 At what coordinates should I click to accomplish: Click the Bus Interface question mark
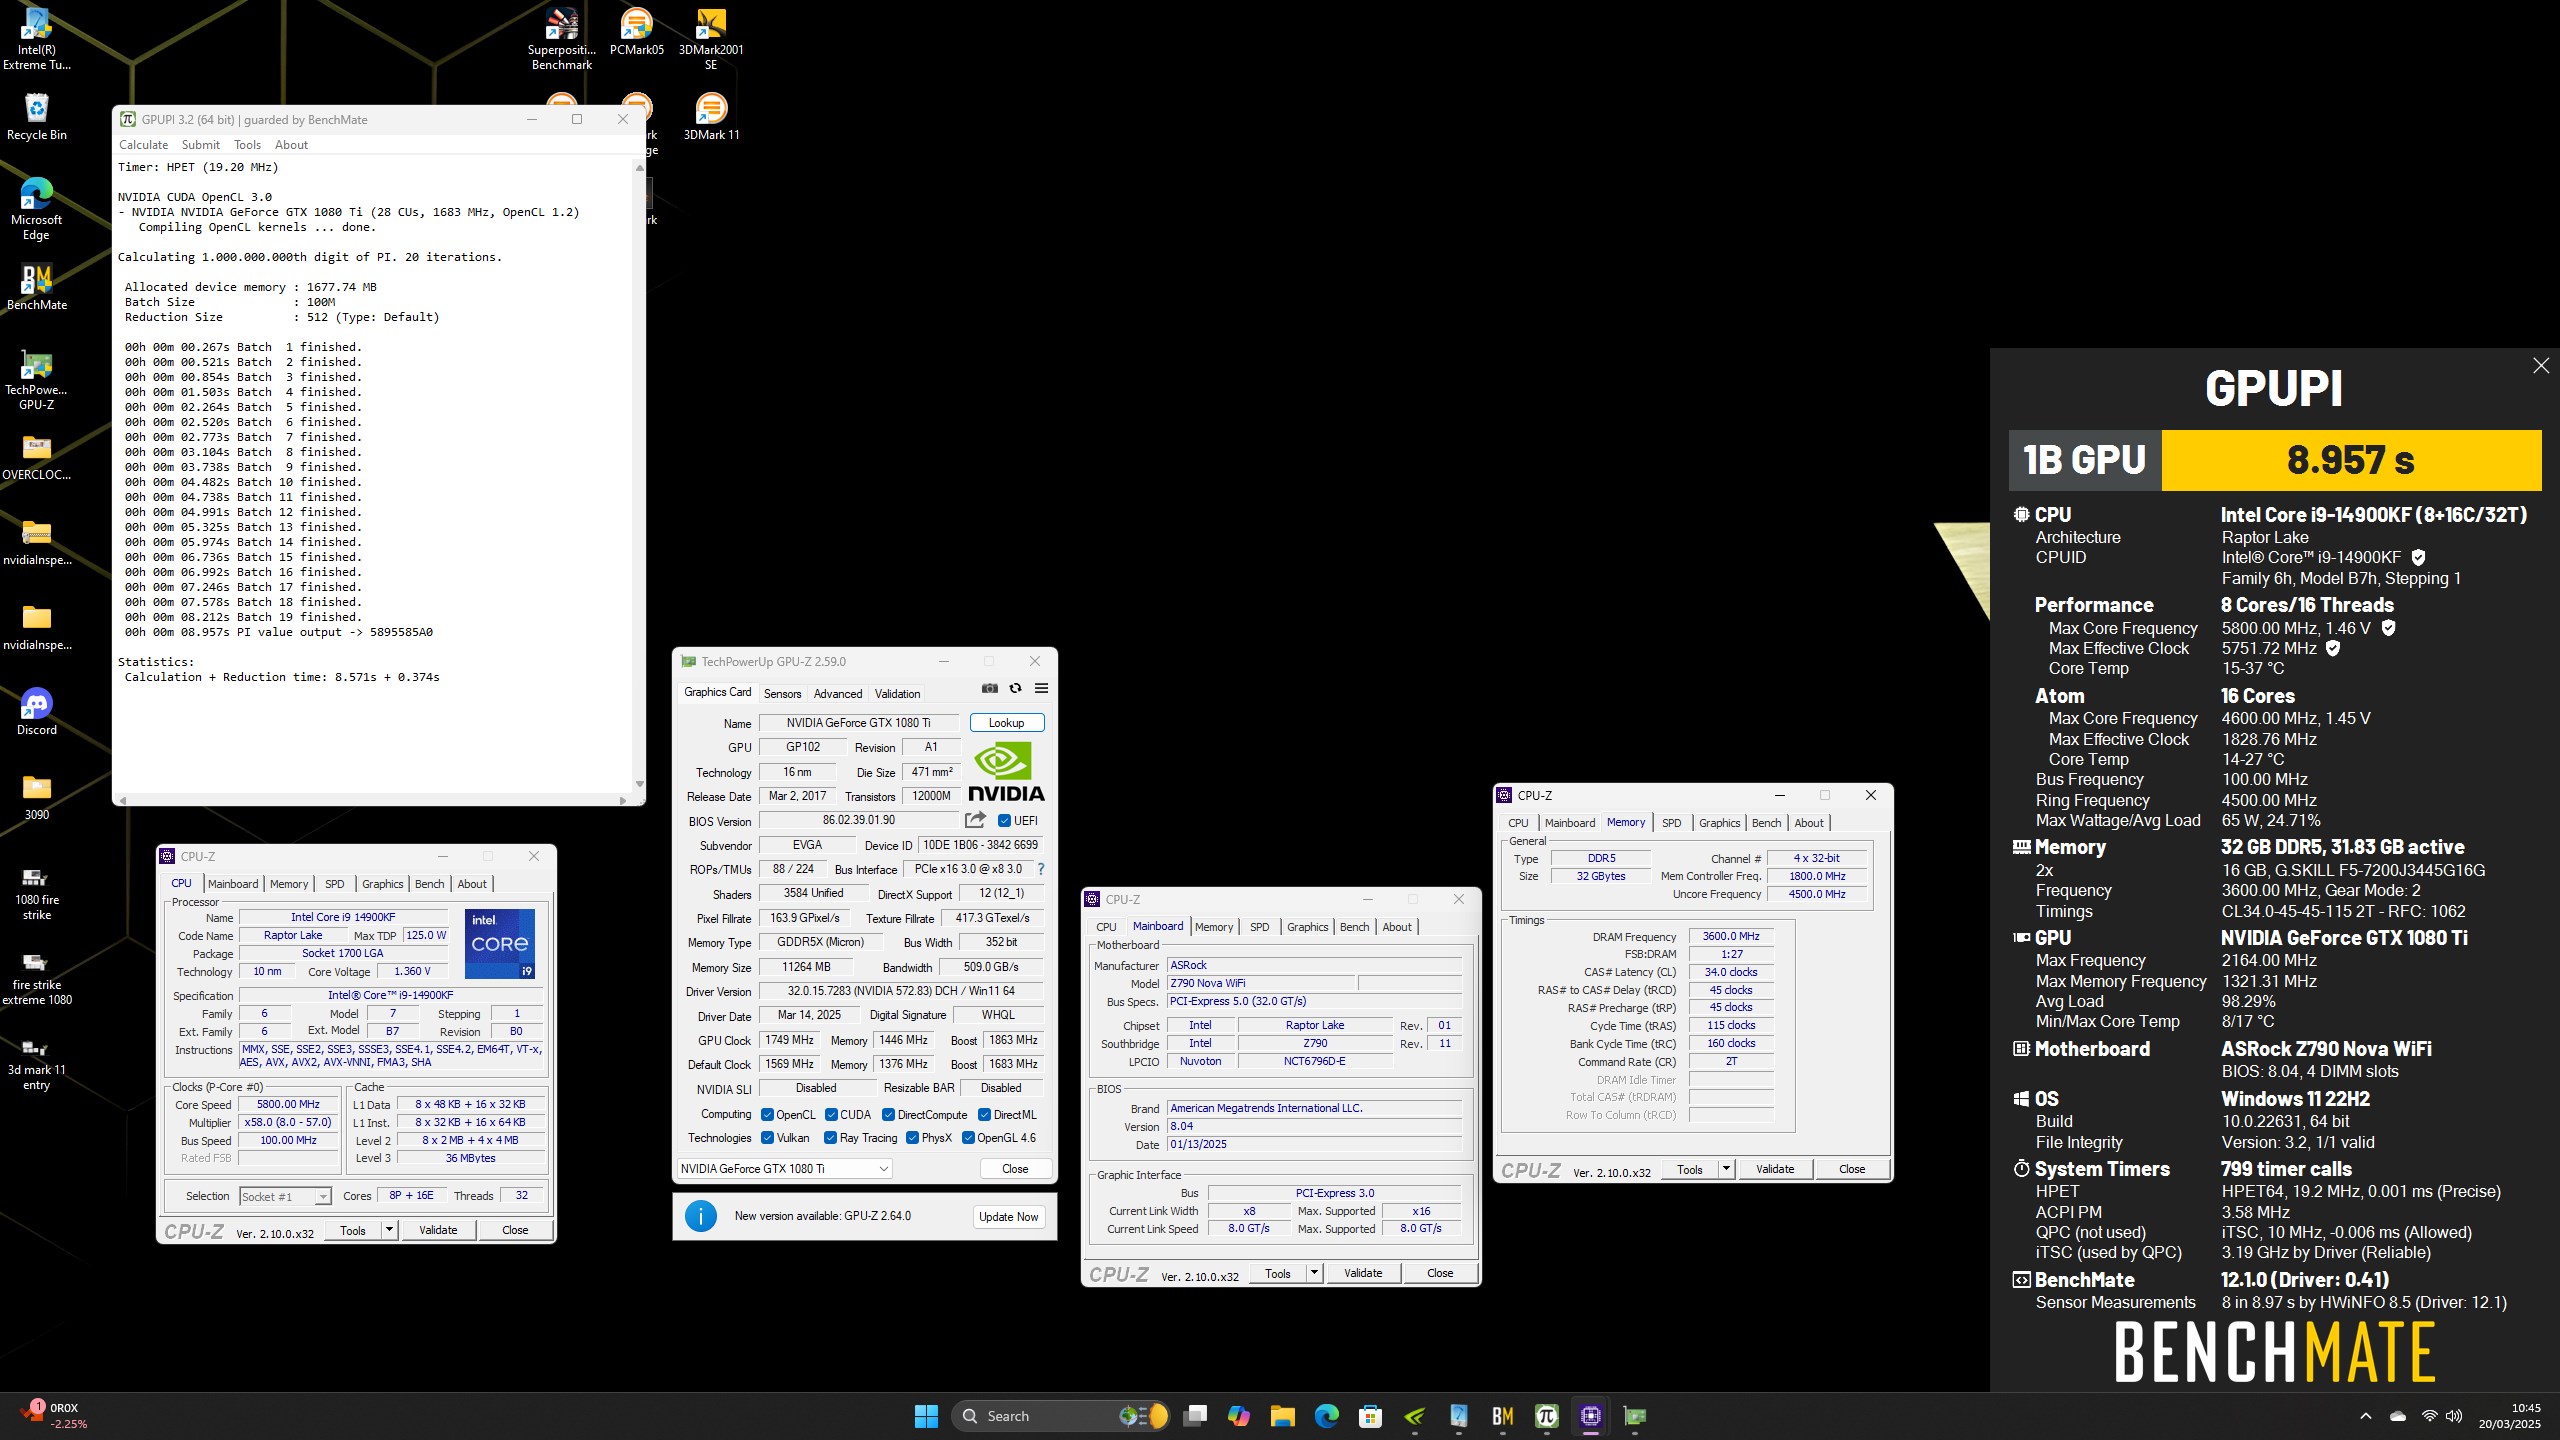pyautogui.click(x=1041, y=869)
